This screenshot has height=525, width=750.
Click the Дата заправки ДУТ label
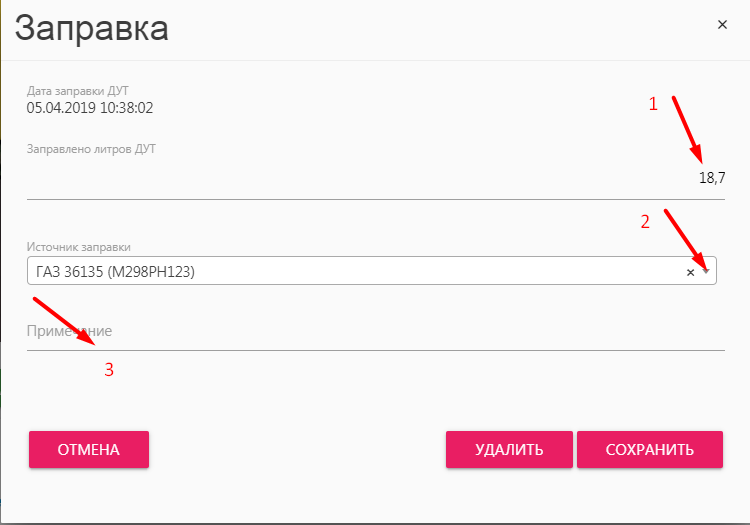pyautogui.click(x=77, y=91)
